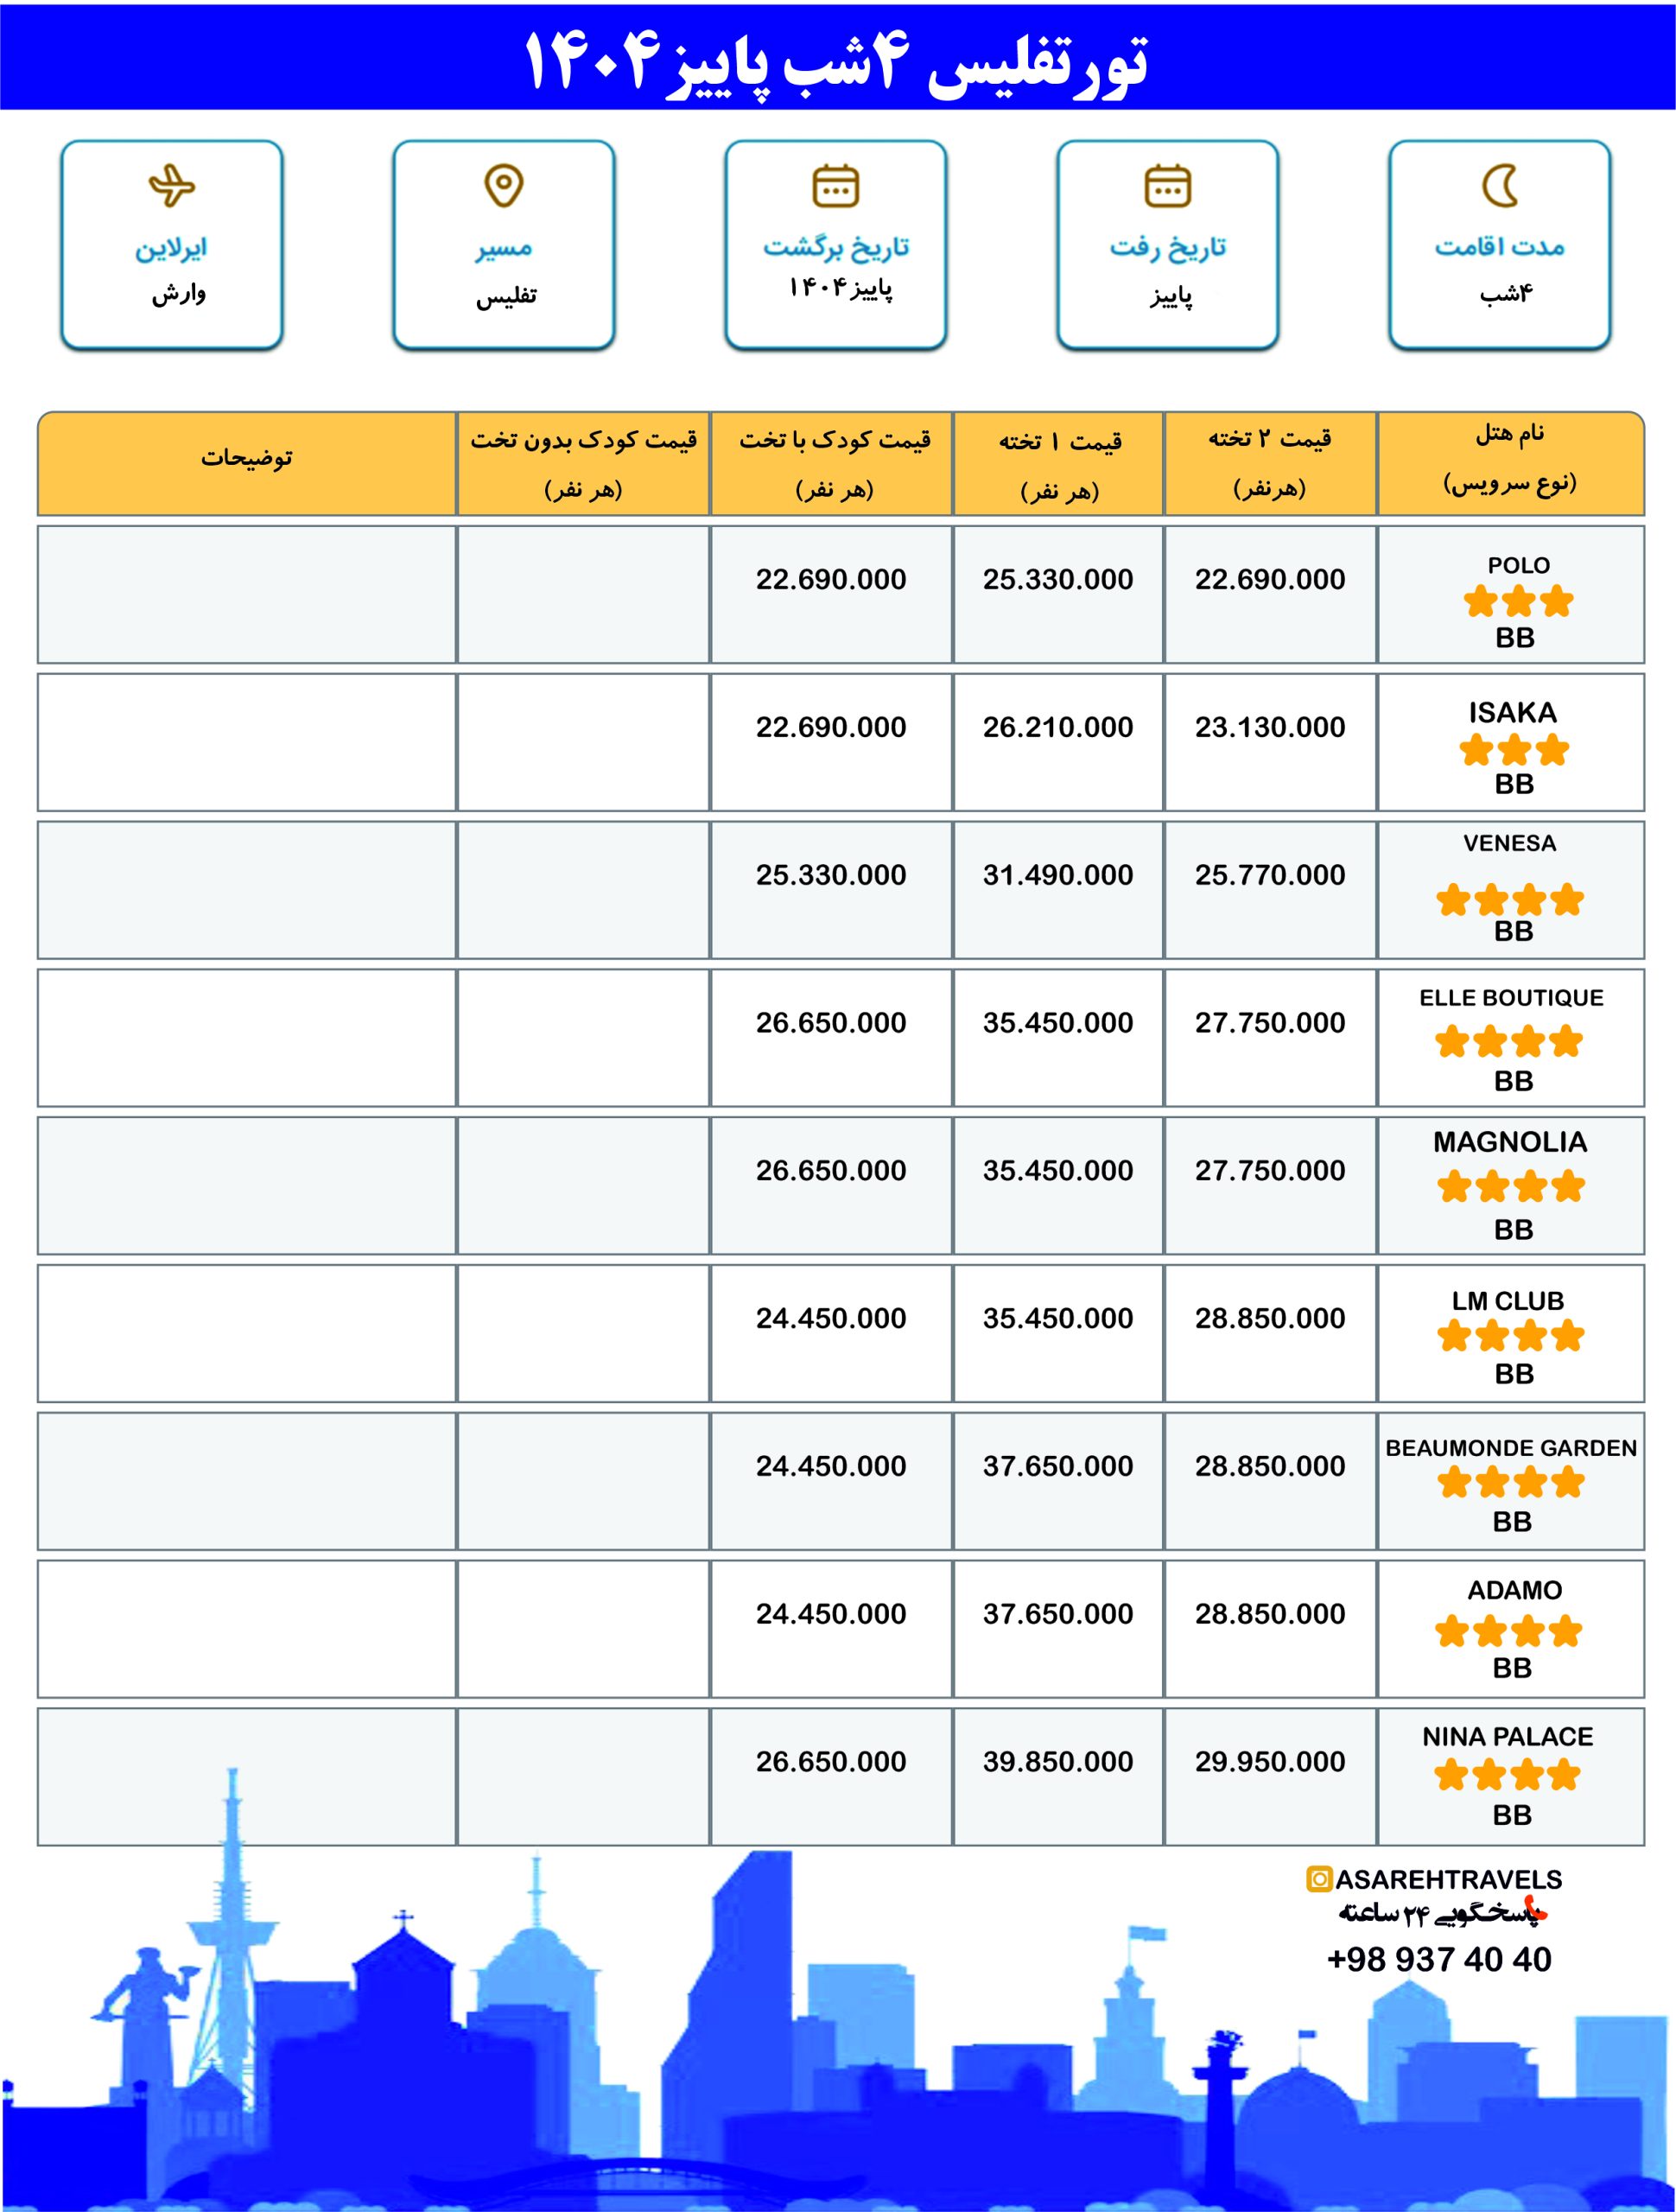Click the star rating under POLO hotel
1676x2212 pixels.
(x=1518, y=602)
